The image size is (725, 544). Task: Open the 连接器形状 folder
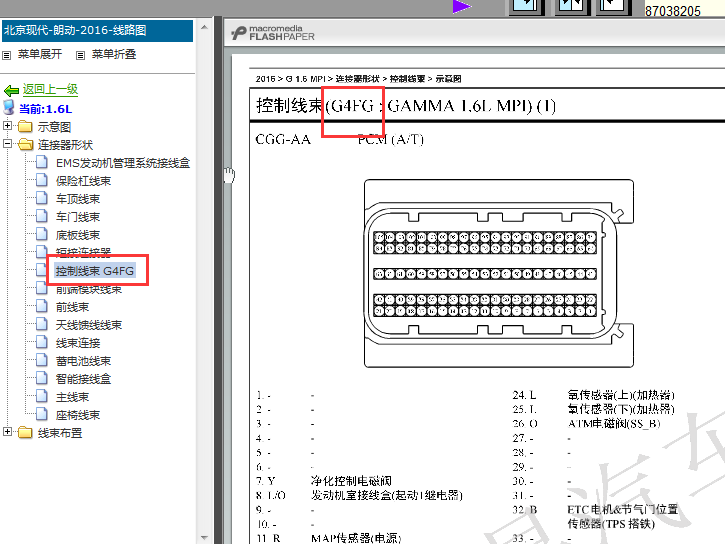pyautogui.click(x=65, y=145)
